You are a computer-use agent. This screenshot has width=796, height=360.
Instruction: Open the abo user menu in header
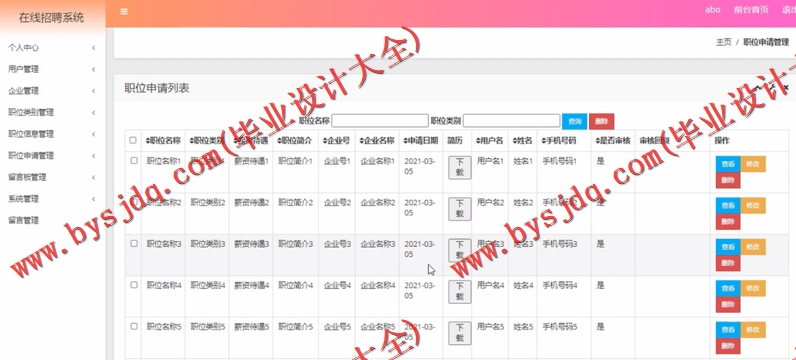point(713,10)
